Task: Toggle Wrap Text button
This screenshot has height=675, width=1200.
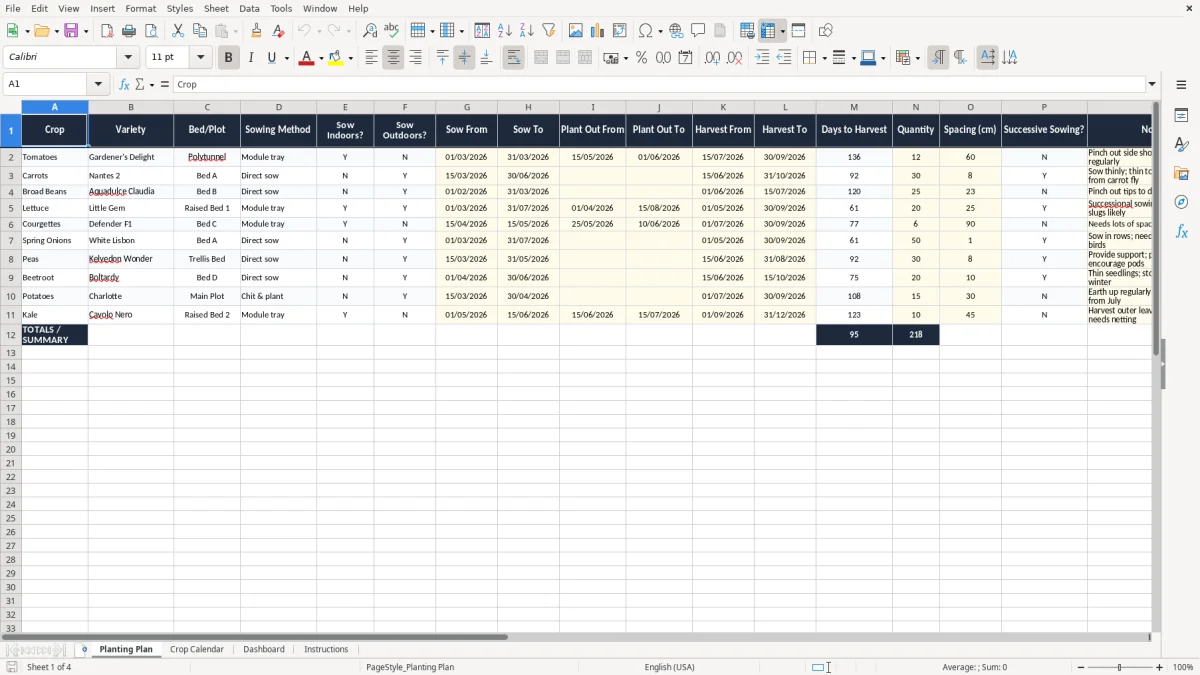Action: (x=513, y=58)
